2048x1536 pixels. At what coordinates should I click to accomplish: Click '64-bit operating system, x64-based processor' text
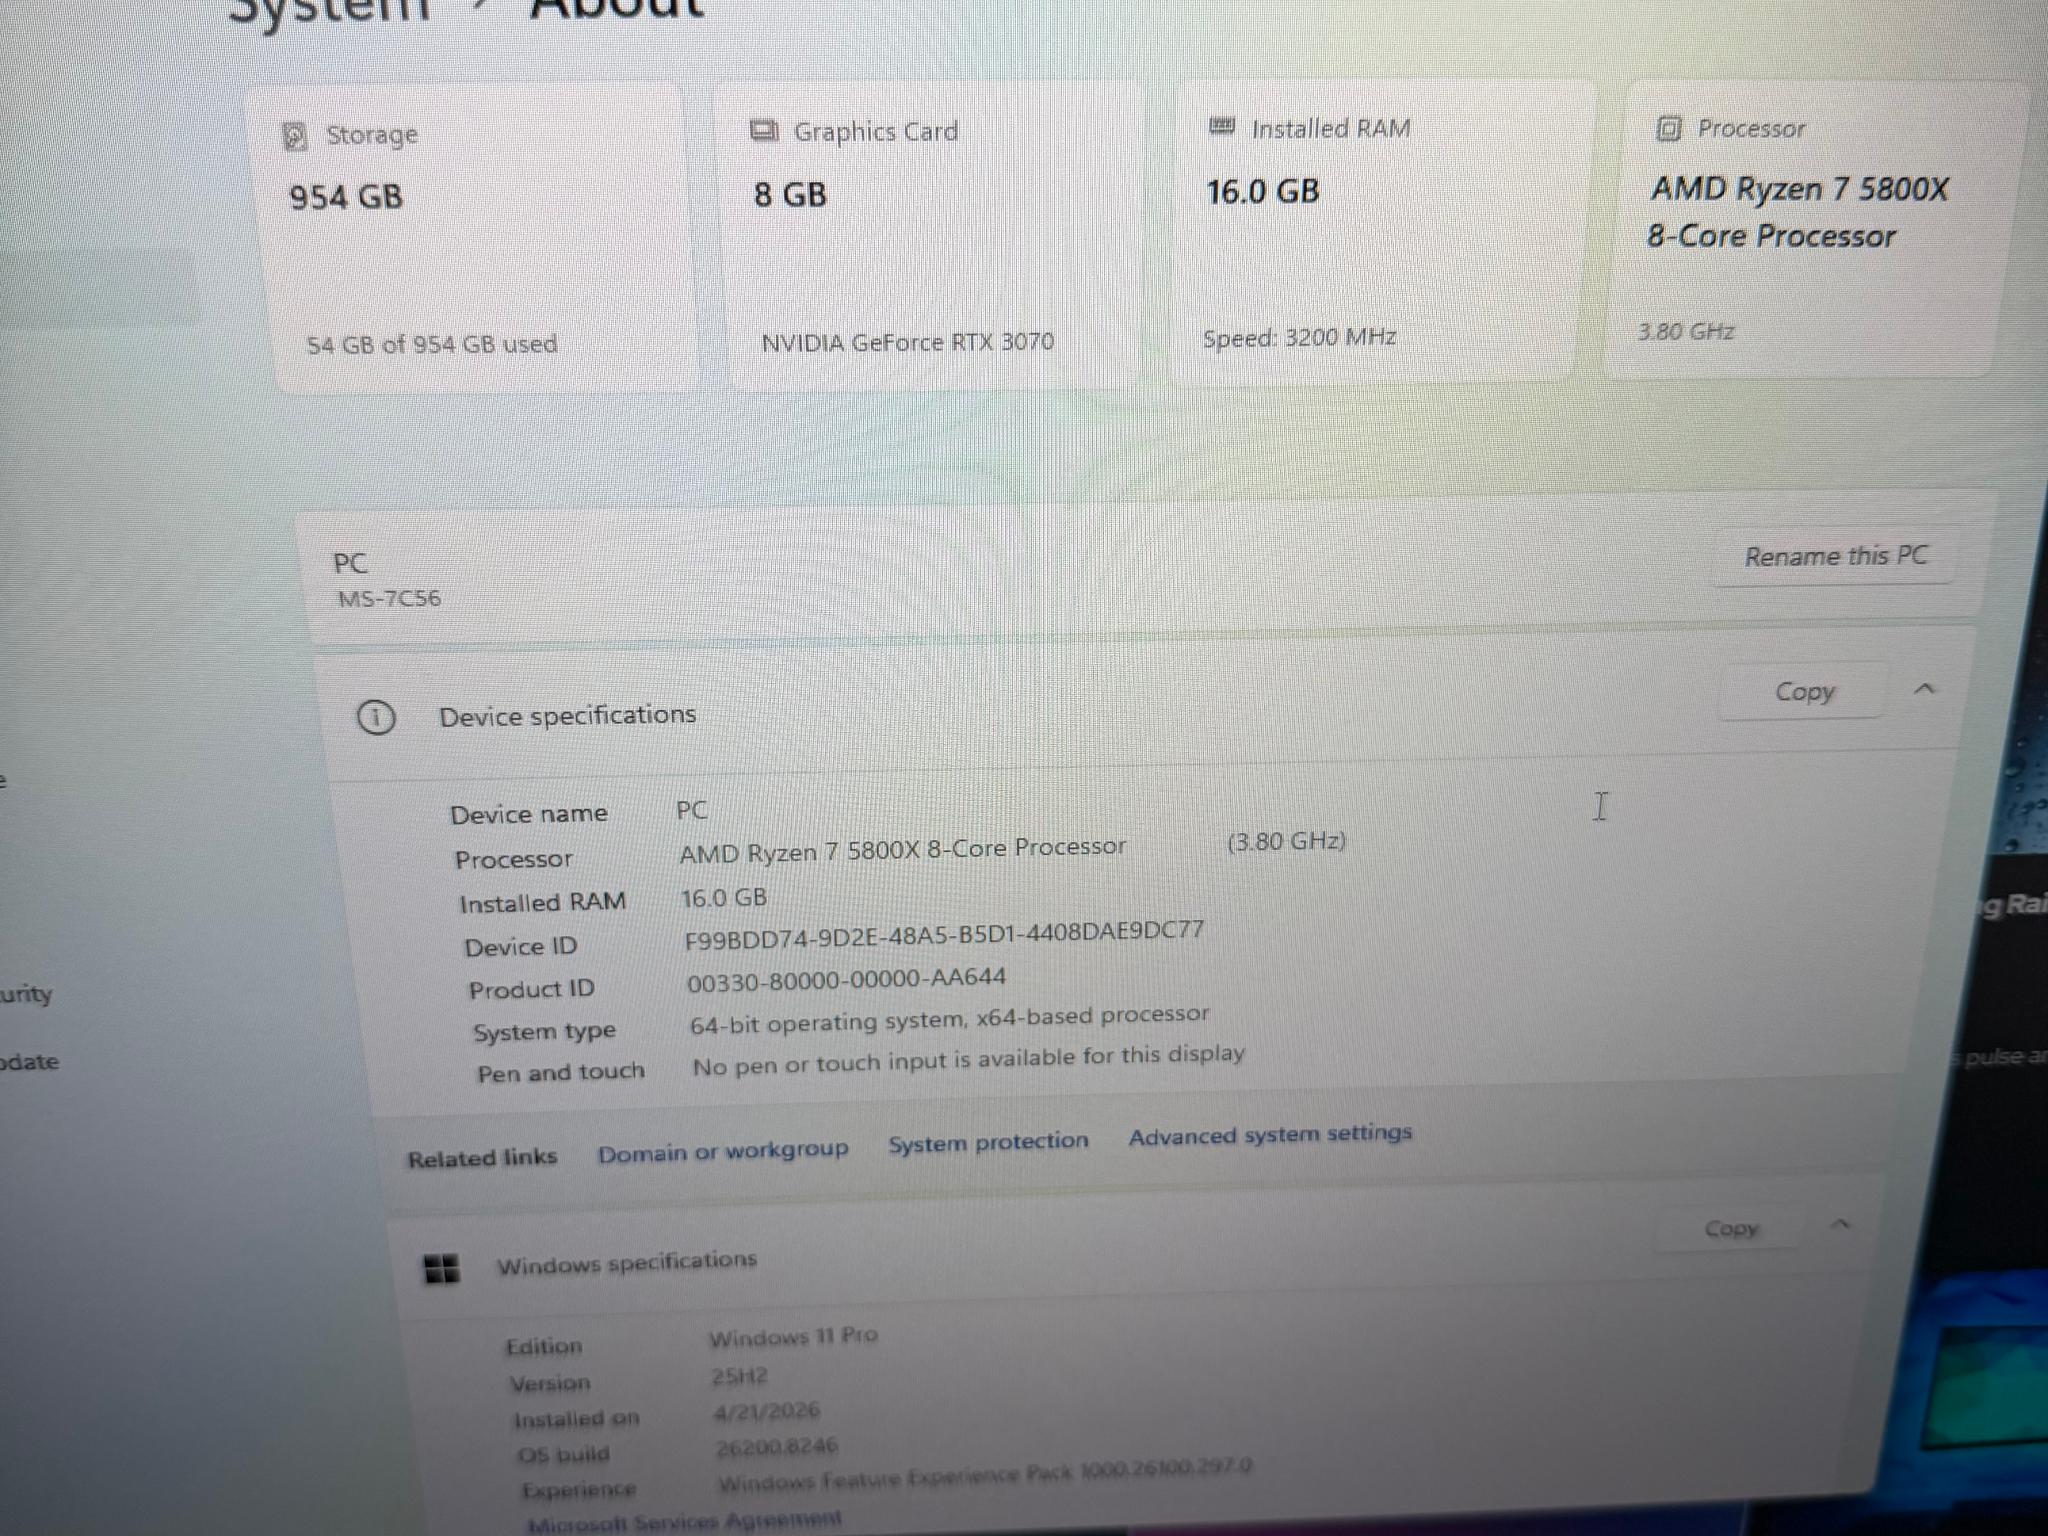[949, 1020]
